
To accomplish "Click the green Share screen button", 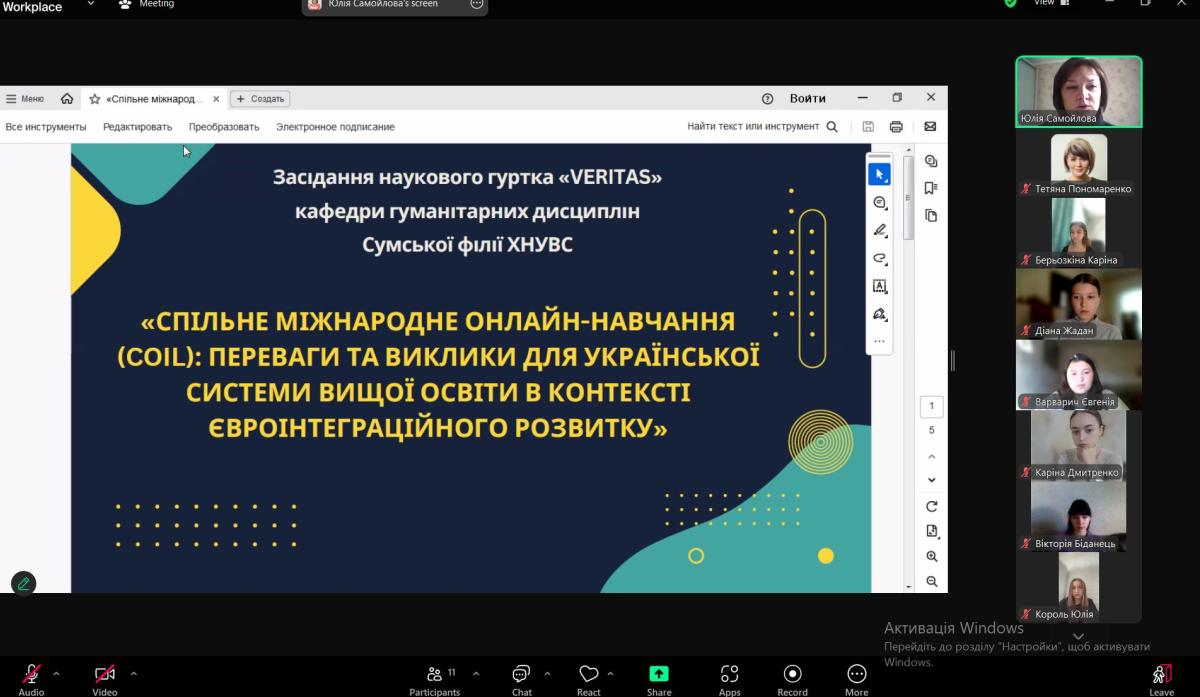I will click(659, 675).
